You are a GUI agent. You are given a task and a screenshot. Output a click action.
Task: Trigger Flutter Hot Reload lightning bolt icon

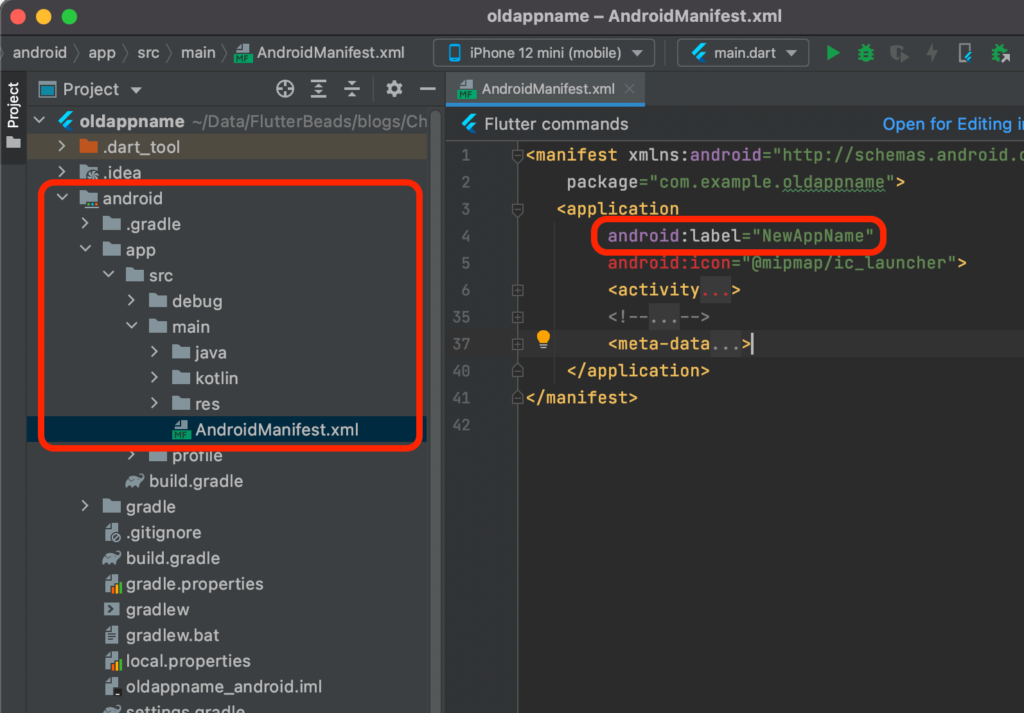pyautogui.click(x=933, y=52)
